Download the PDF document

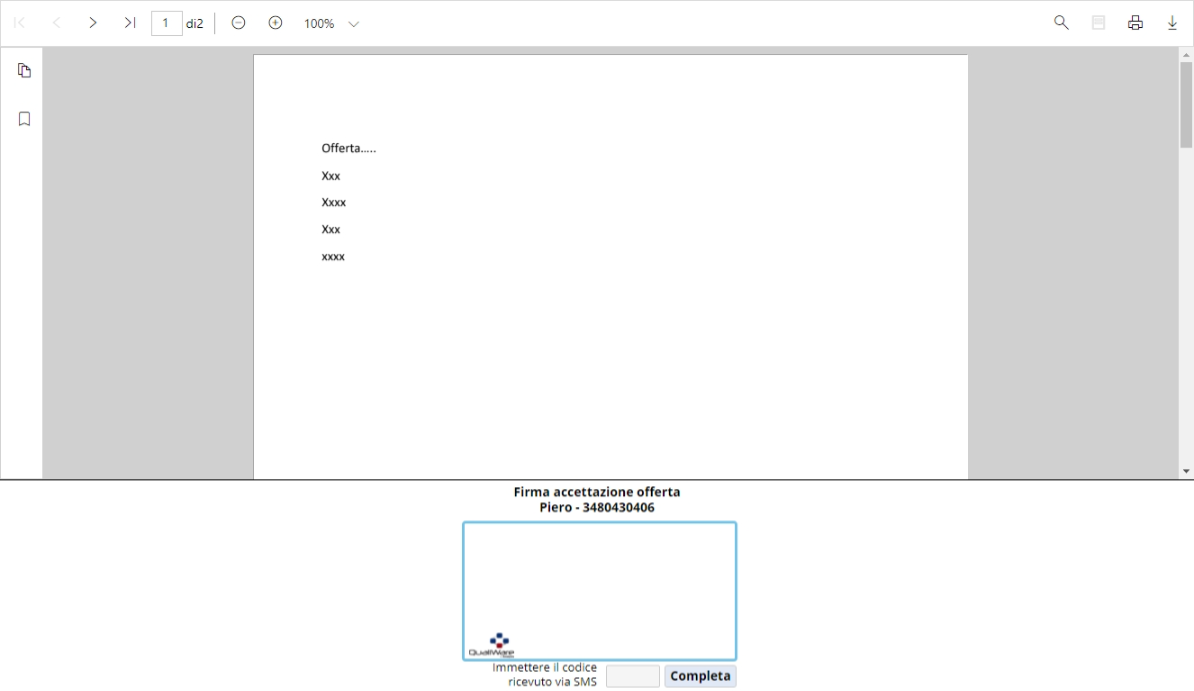pyautogui.click(x=1172, y=23)
